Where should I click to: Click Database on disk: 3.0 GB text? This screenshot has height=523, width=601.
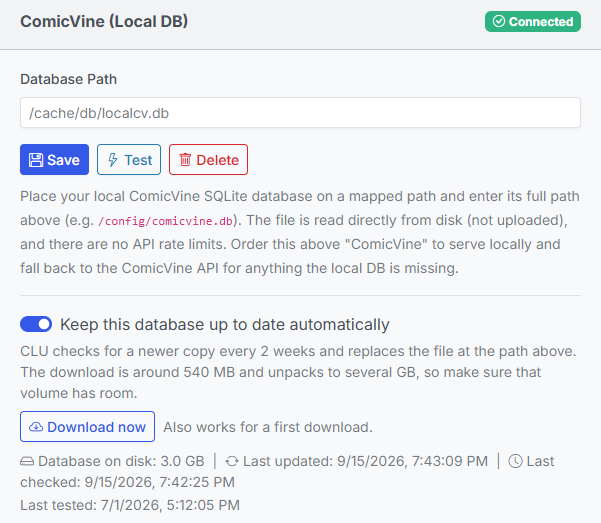click(x=121, y=461)
